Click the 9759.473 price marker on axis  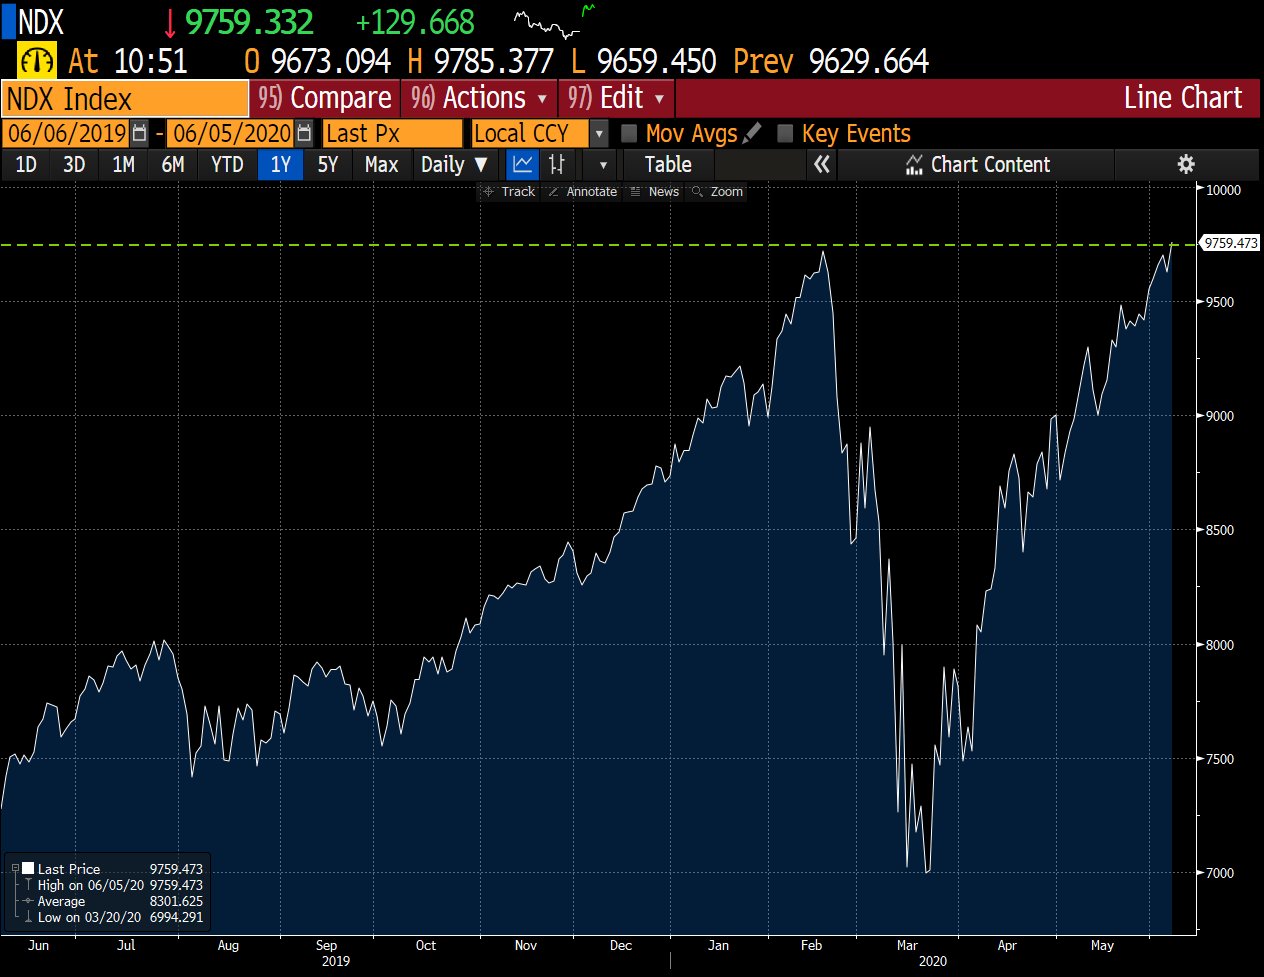(1230, 243)
